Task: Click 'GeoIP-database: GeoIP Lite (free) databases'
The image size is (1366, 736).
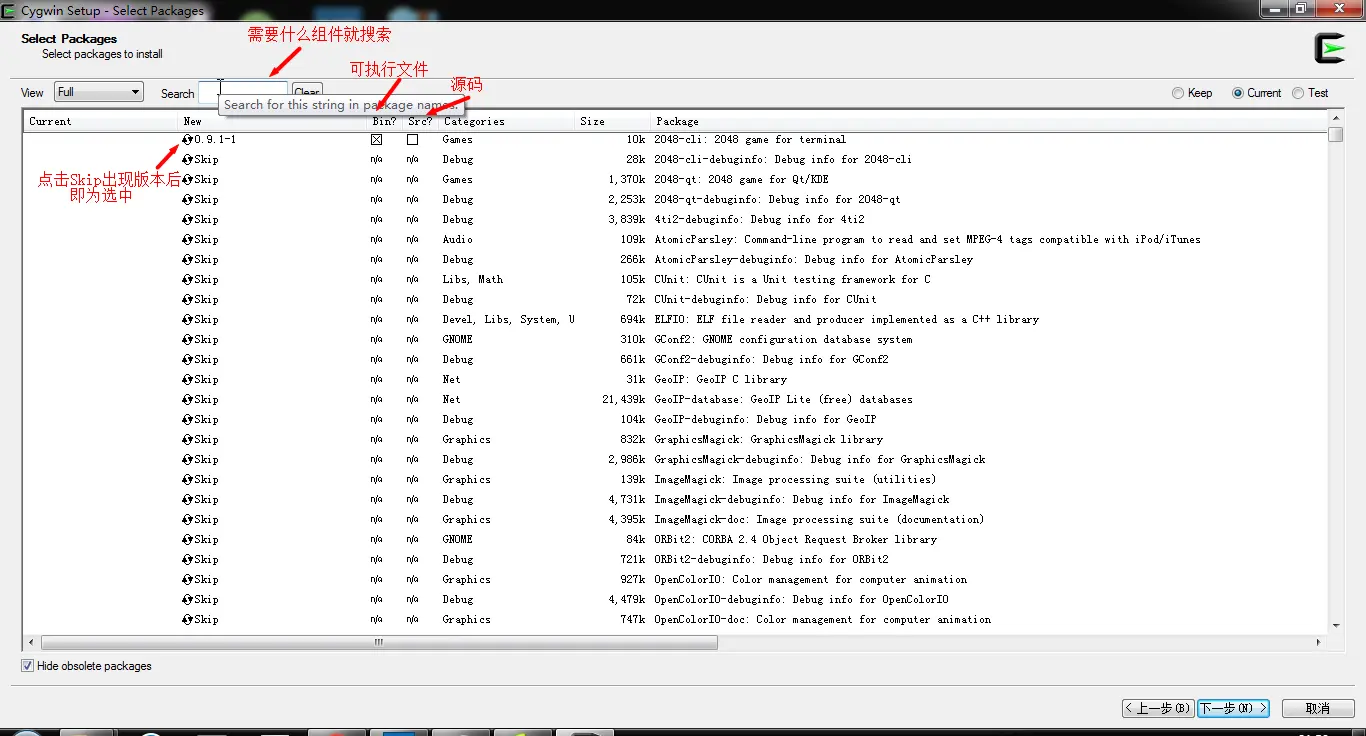Action: pos(783,399)
